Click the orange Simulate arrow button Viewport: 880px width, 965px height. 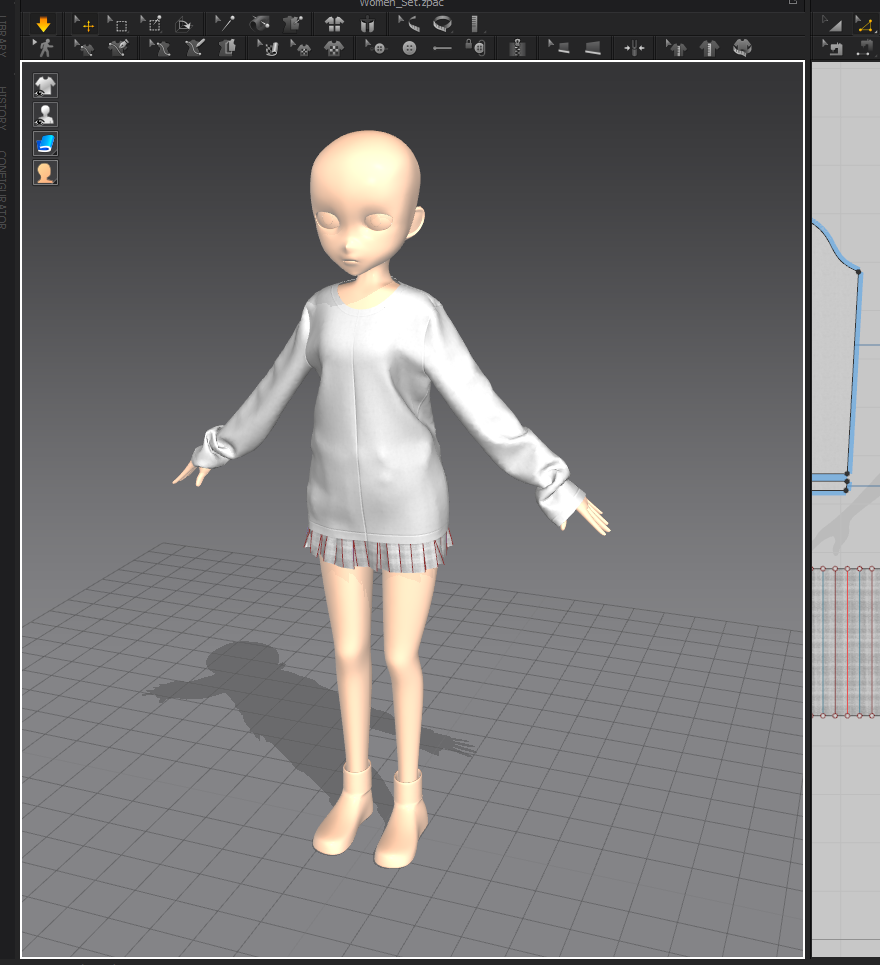[x=43, y=24]
